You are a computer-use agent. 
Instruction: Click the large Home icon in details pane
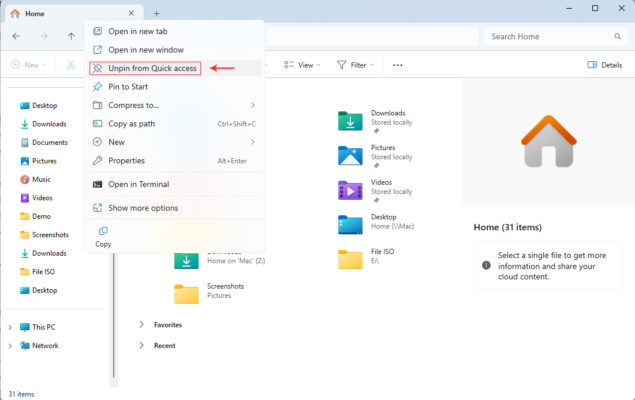[x=549, y=141]
